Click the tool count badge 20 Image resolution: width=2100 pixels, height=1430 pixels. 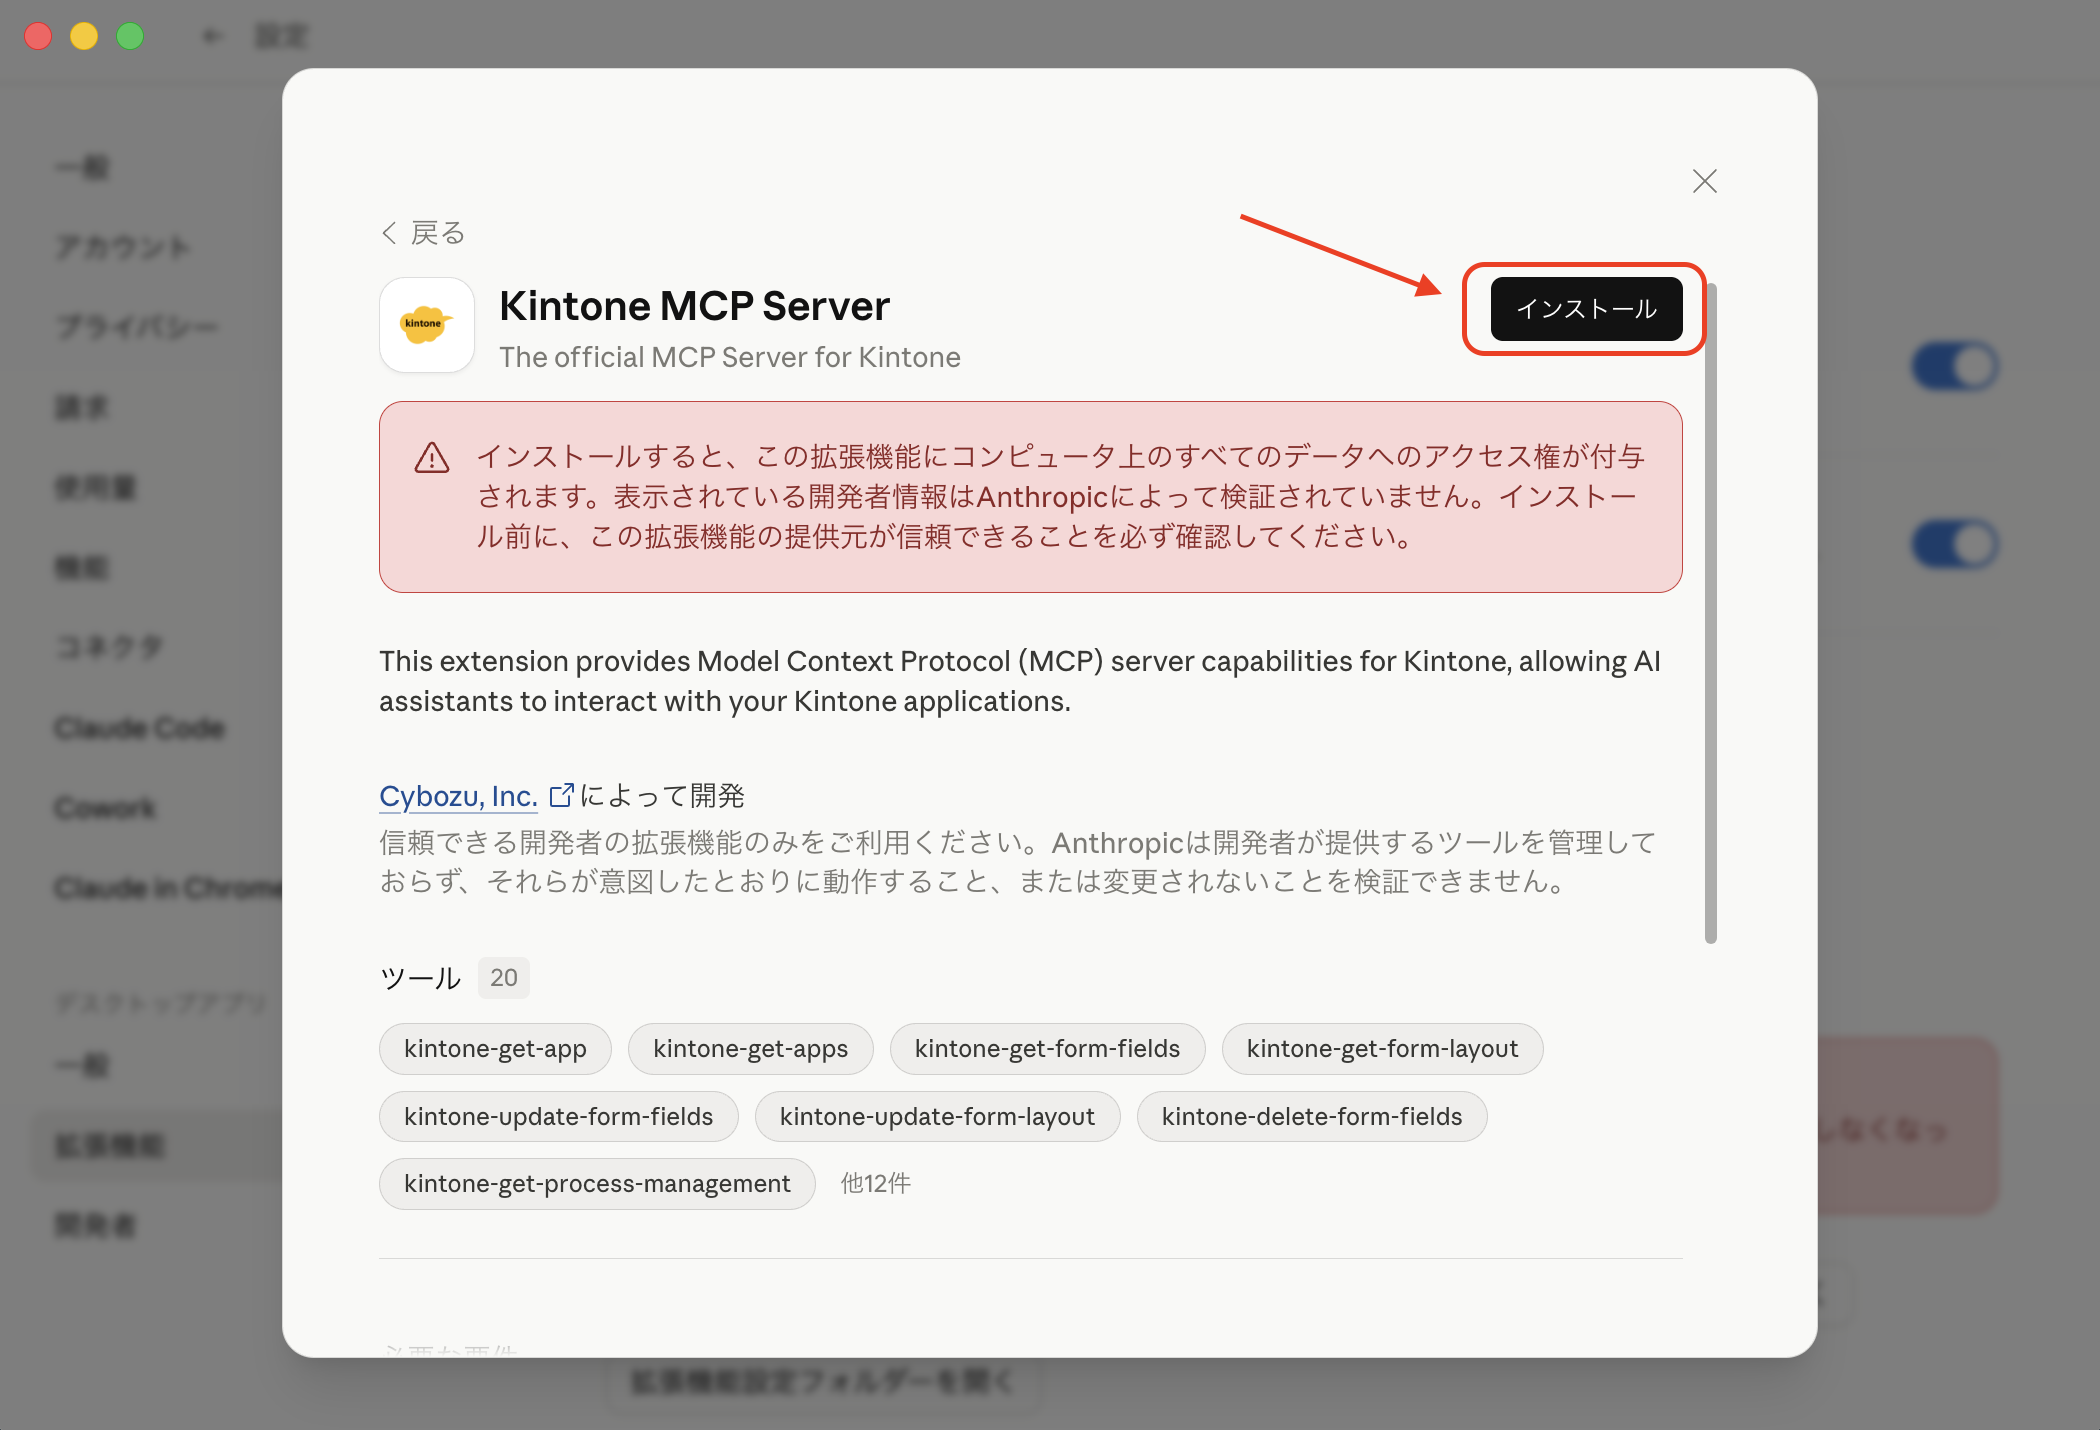point(503,978)
